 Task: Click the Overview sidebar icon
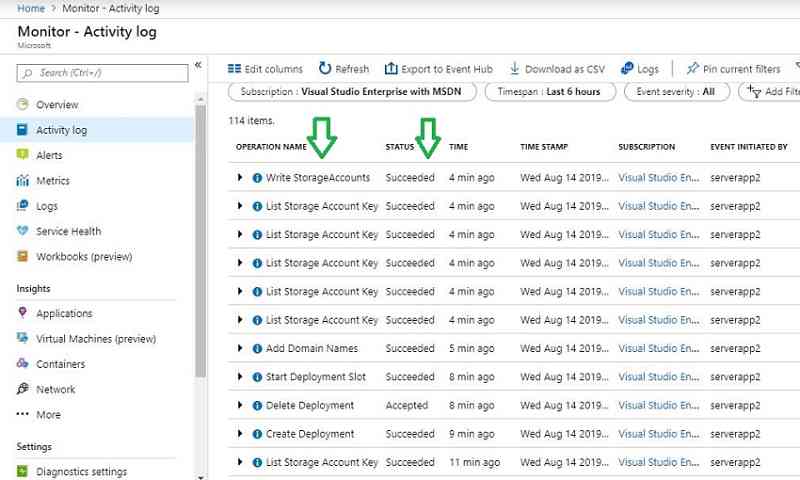(22, 104)
